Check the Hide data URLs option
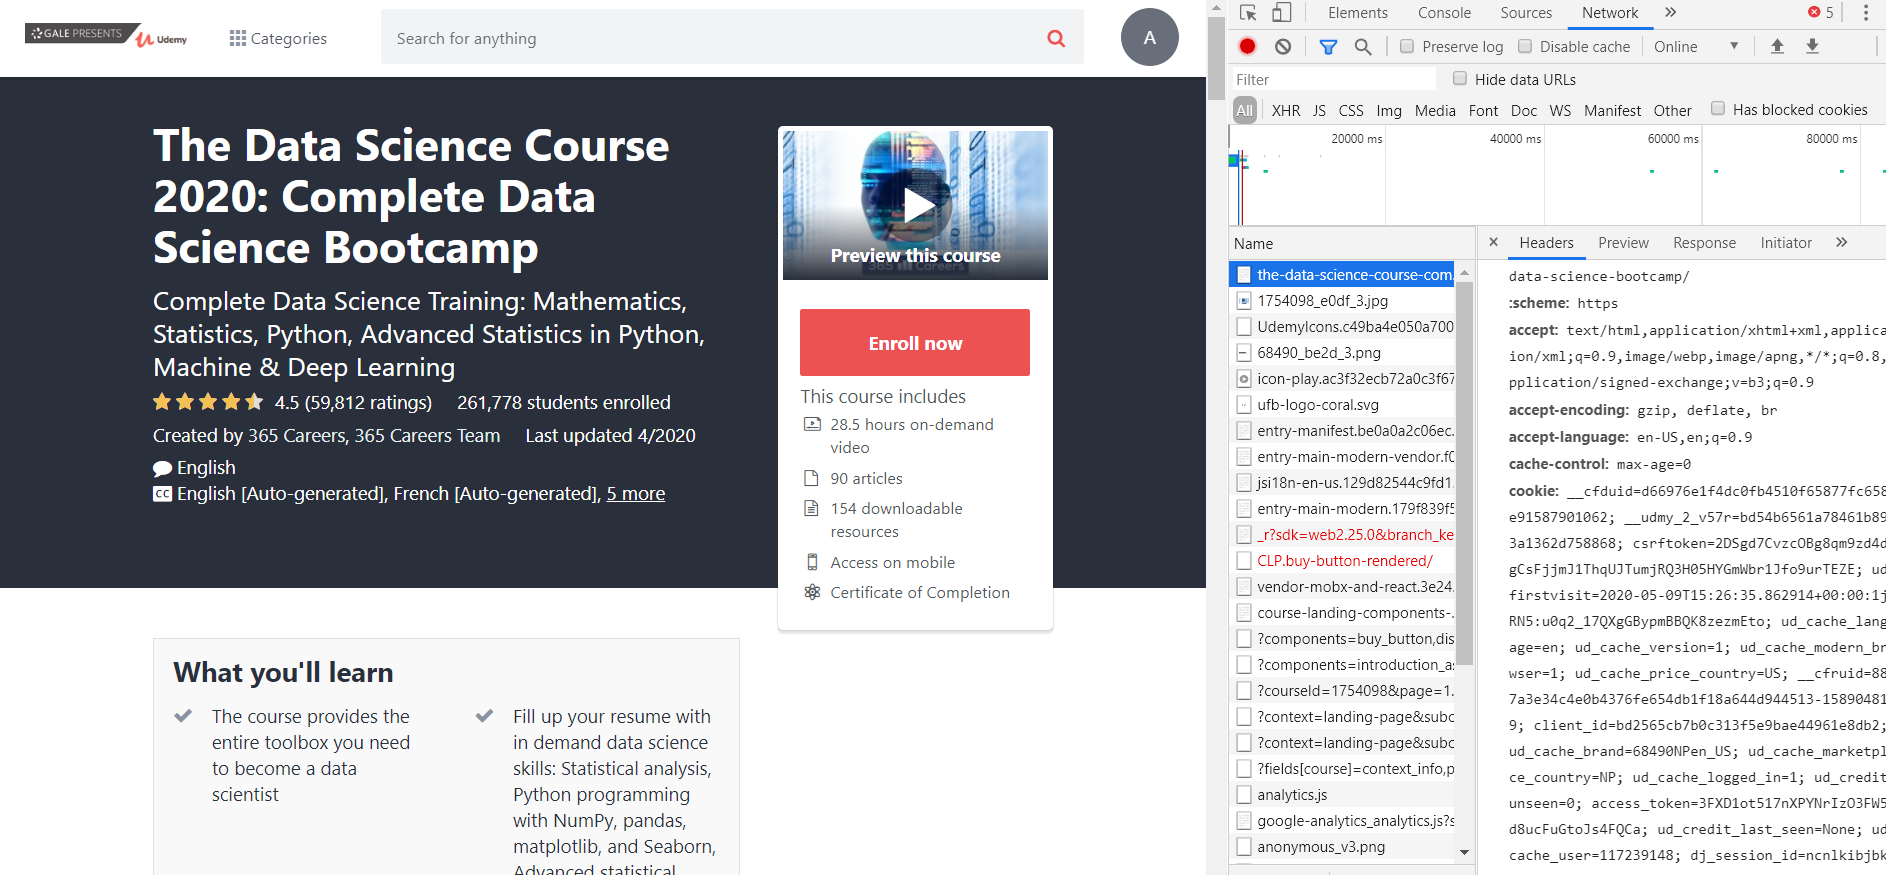Viewport: 1886px width, 875px height. 1460,79
